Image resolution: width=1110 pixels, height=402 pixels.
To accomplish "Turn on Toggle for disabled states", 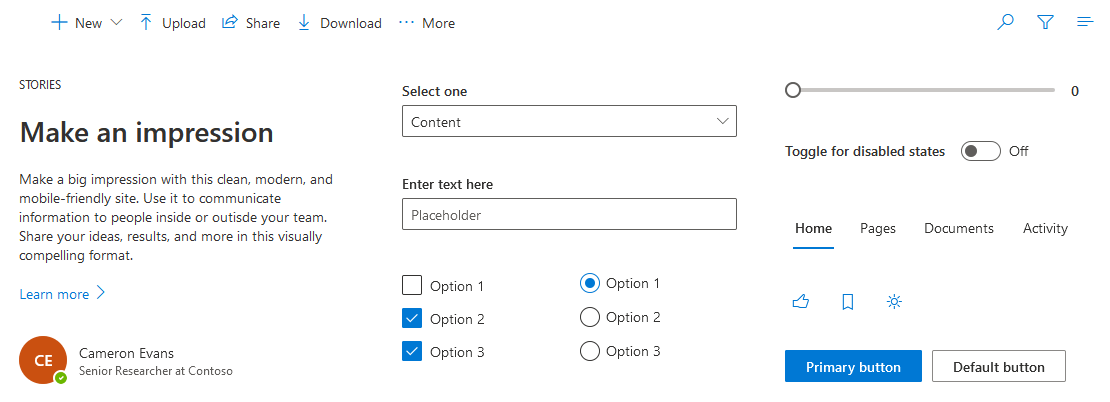I will pos(980,151).
